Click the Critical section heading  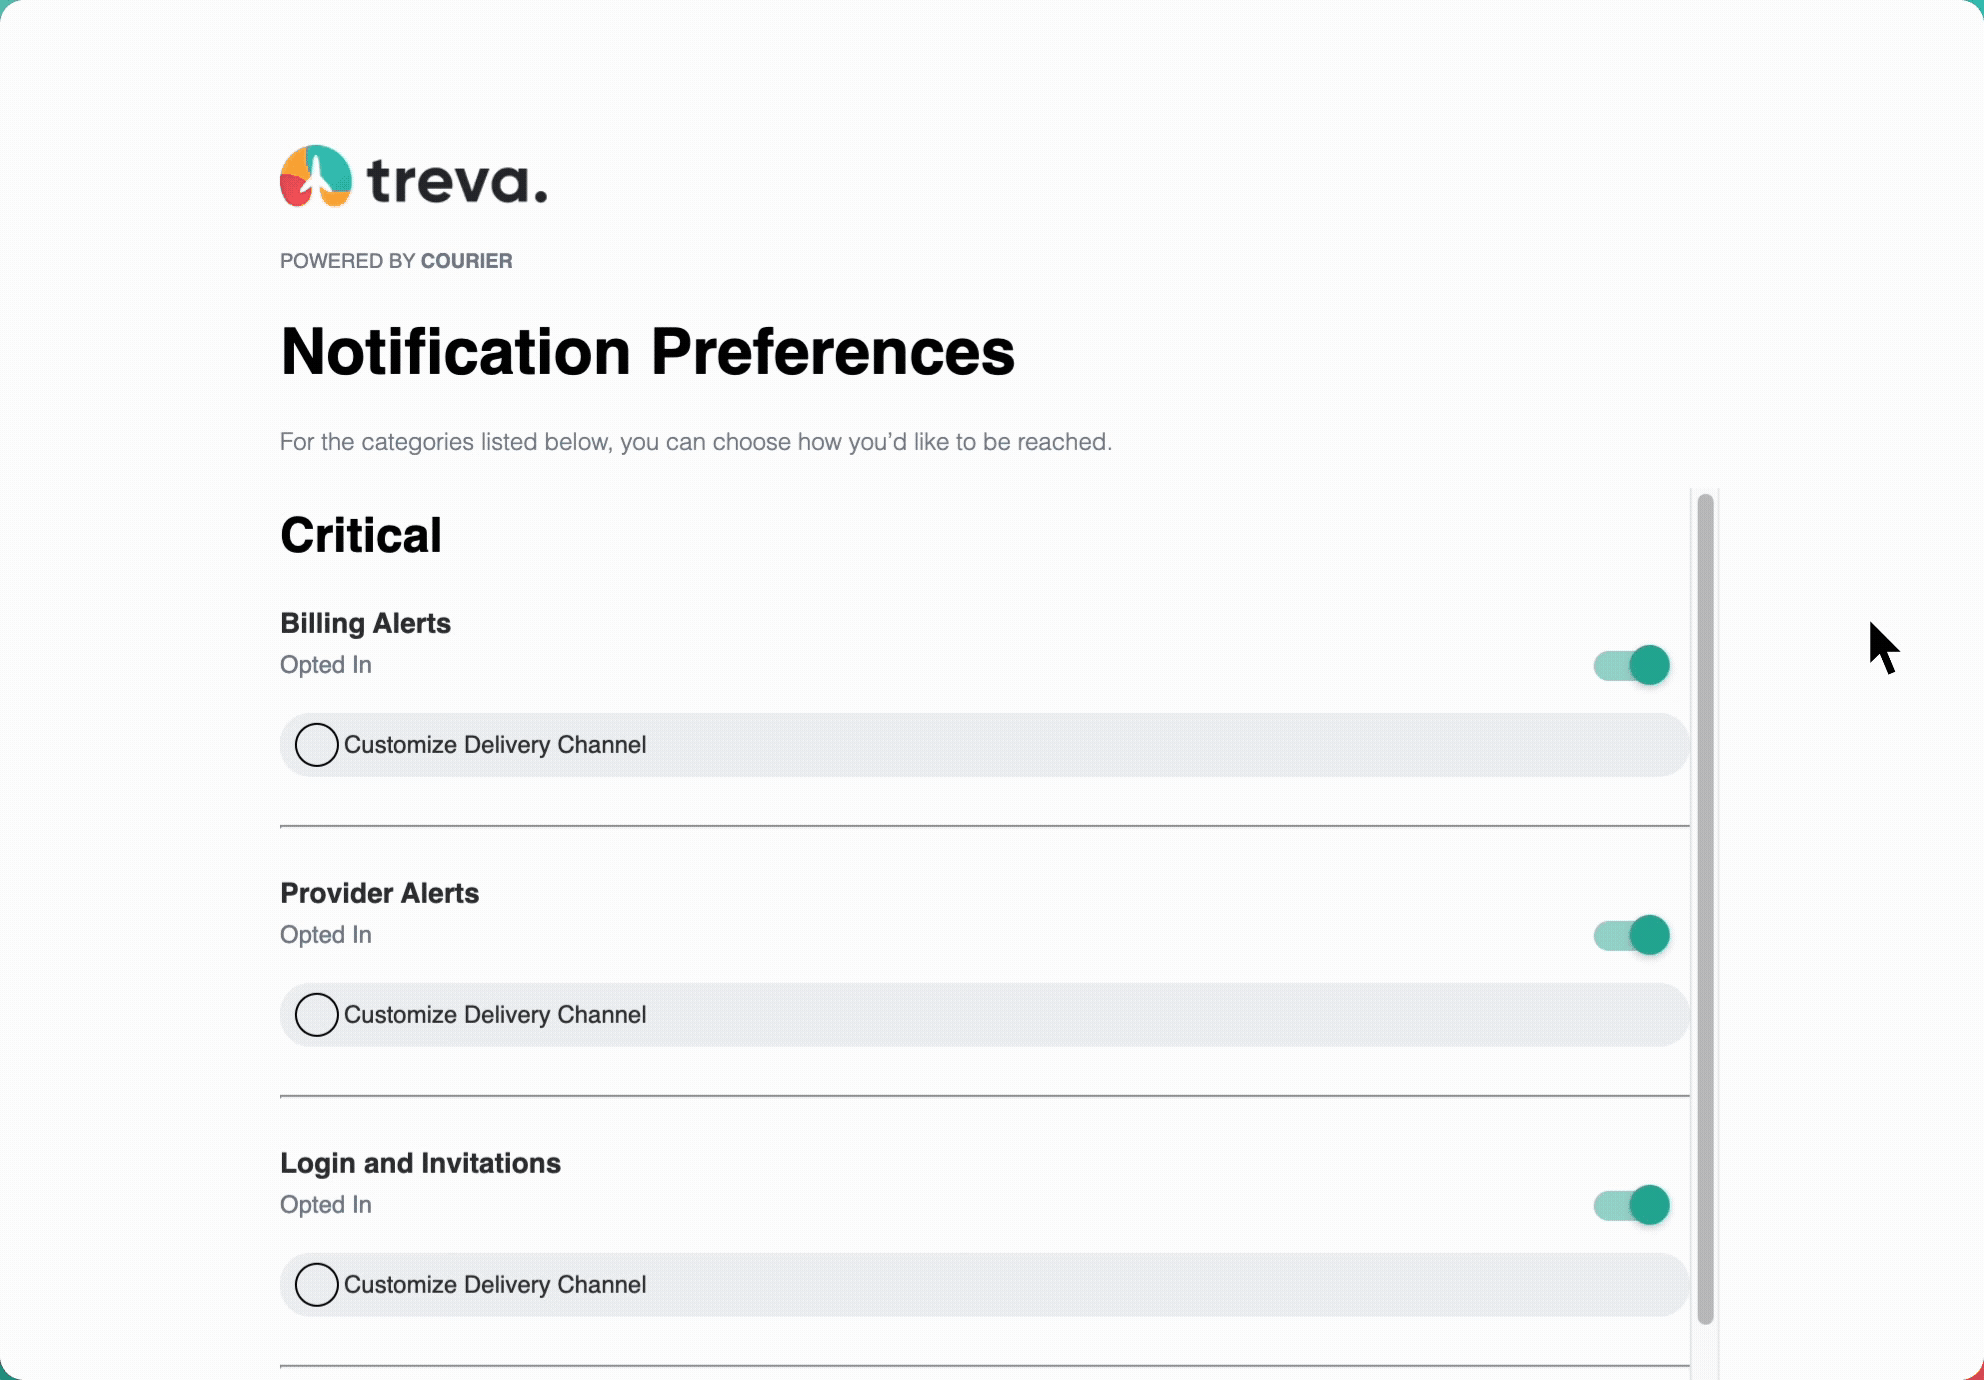point(361,534)
